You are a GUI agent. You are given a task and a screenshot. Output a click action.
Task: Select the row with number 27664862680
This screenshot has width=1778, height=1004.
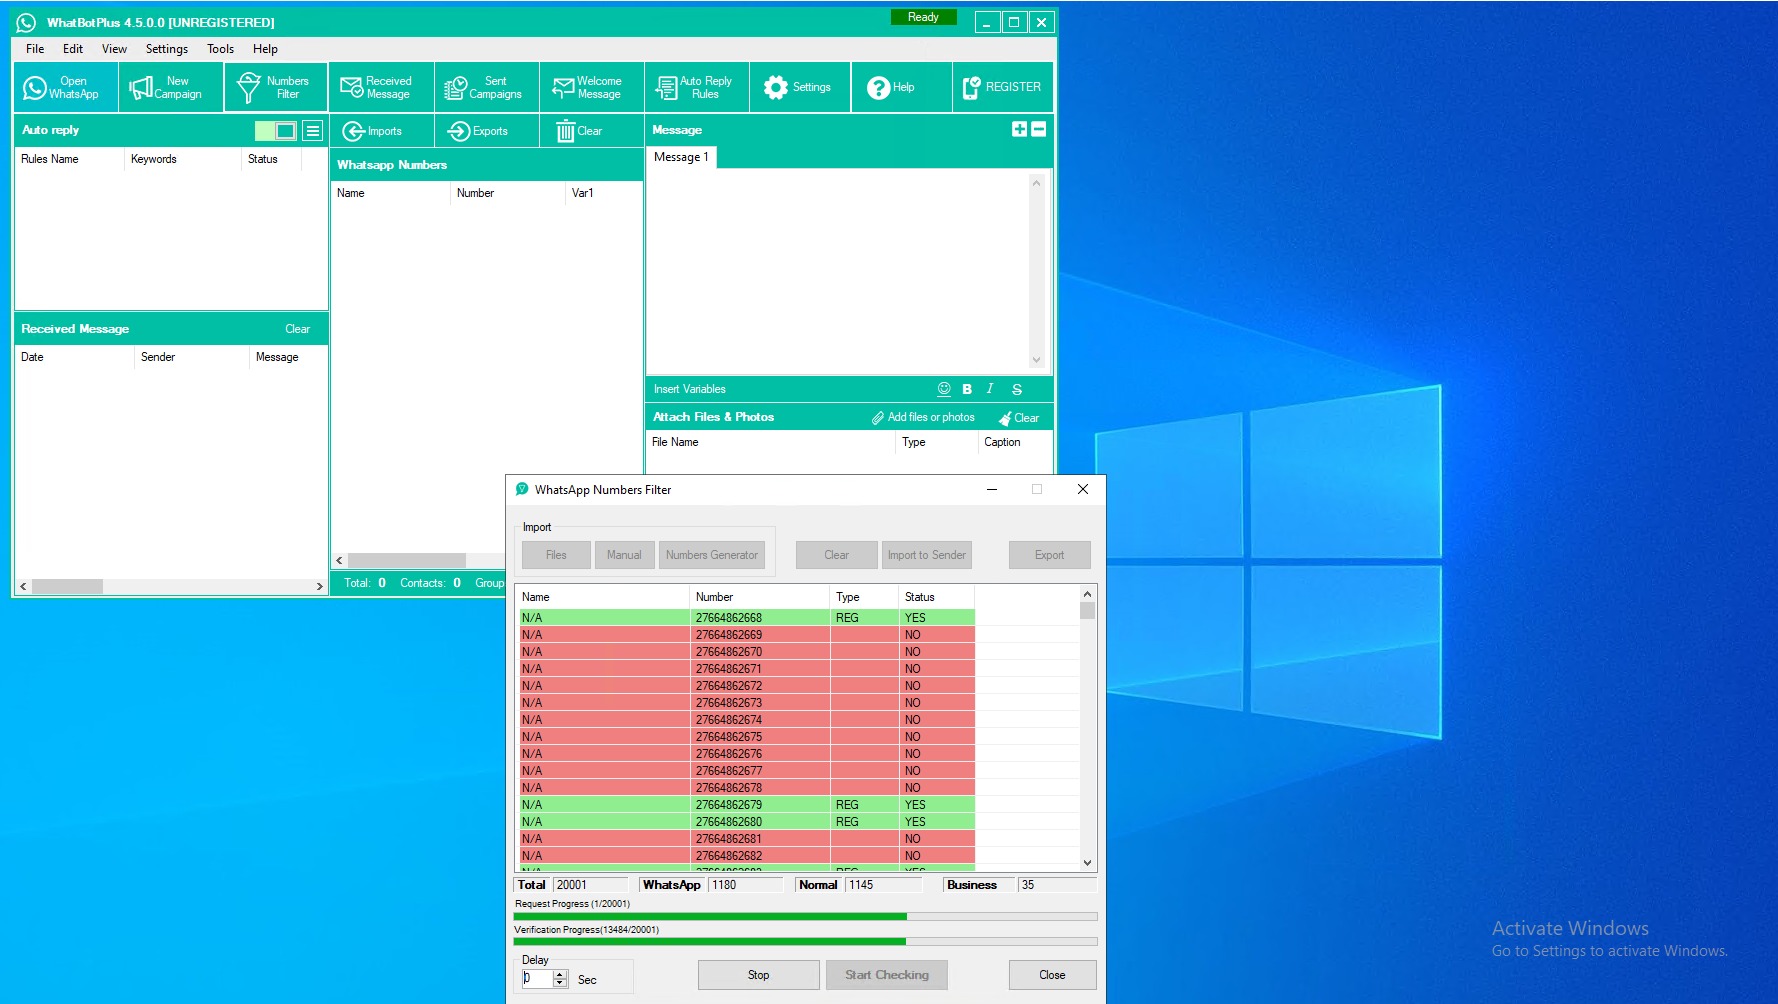click(x=747, y=822)
